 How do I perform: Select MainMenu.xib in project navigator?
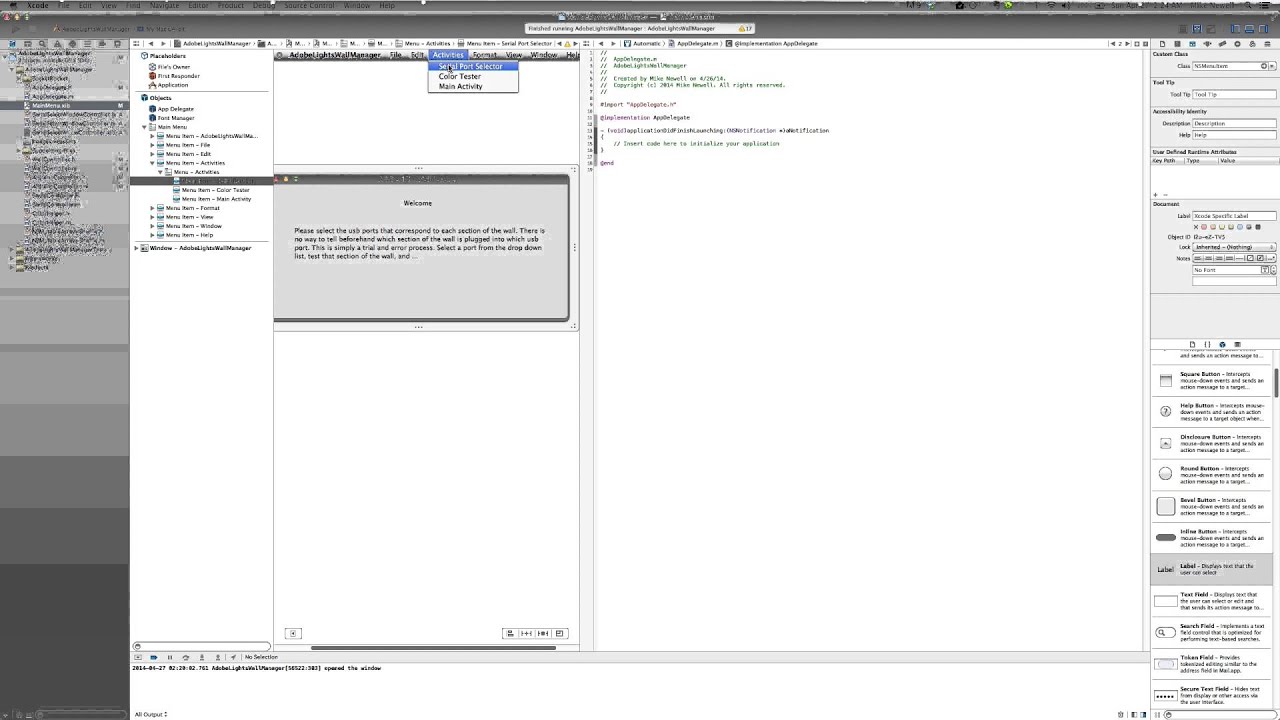click(x=51, y=106)
